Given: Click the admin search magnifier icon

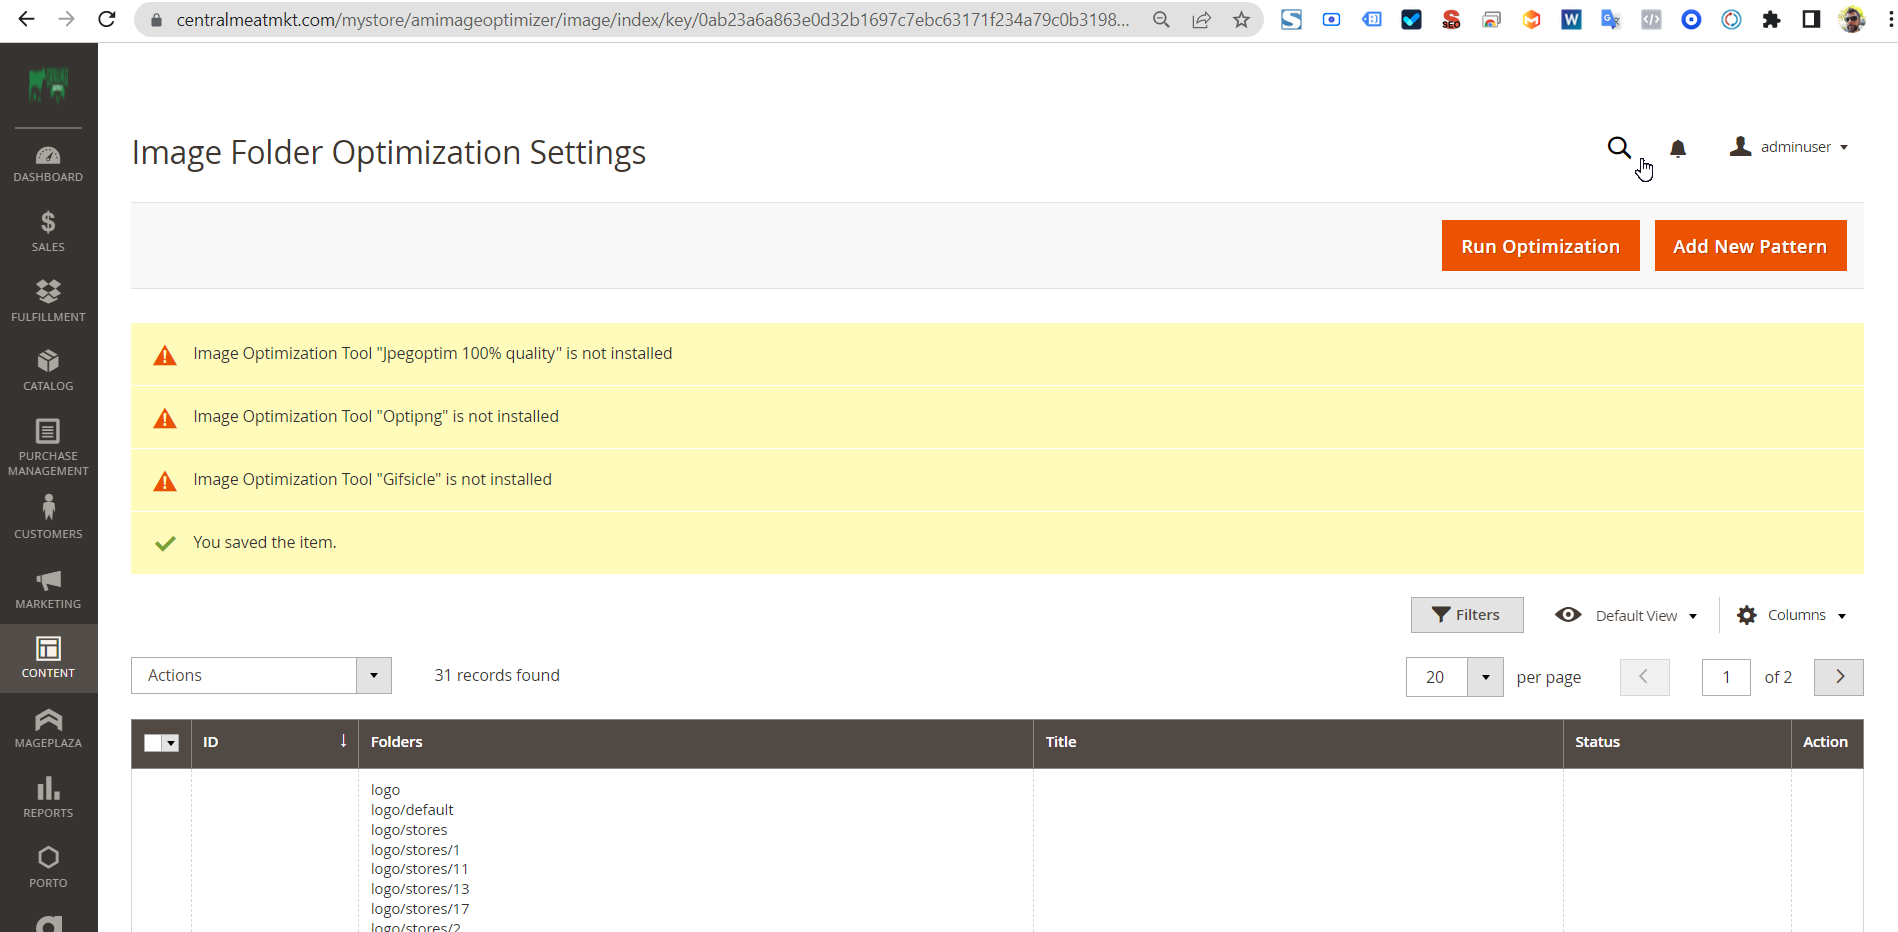Looking at the screenshot, I should coord(1618,148).
